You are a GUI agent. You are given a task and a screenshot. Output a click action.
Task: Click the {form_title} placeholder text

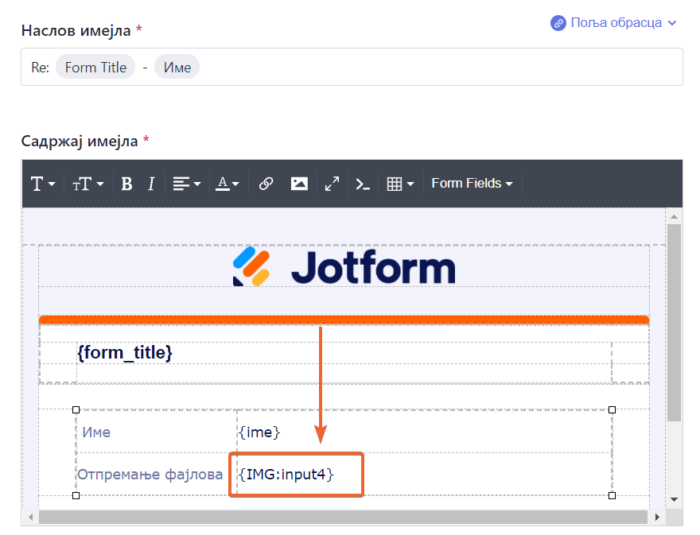[125, 352]
